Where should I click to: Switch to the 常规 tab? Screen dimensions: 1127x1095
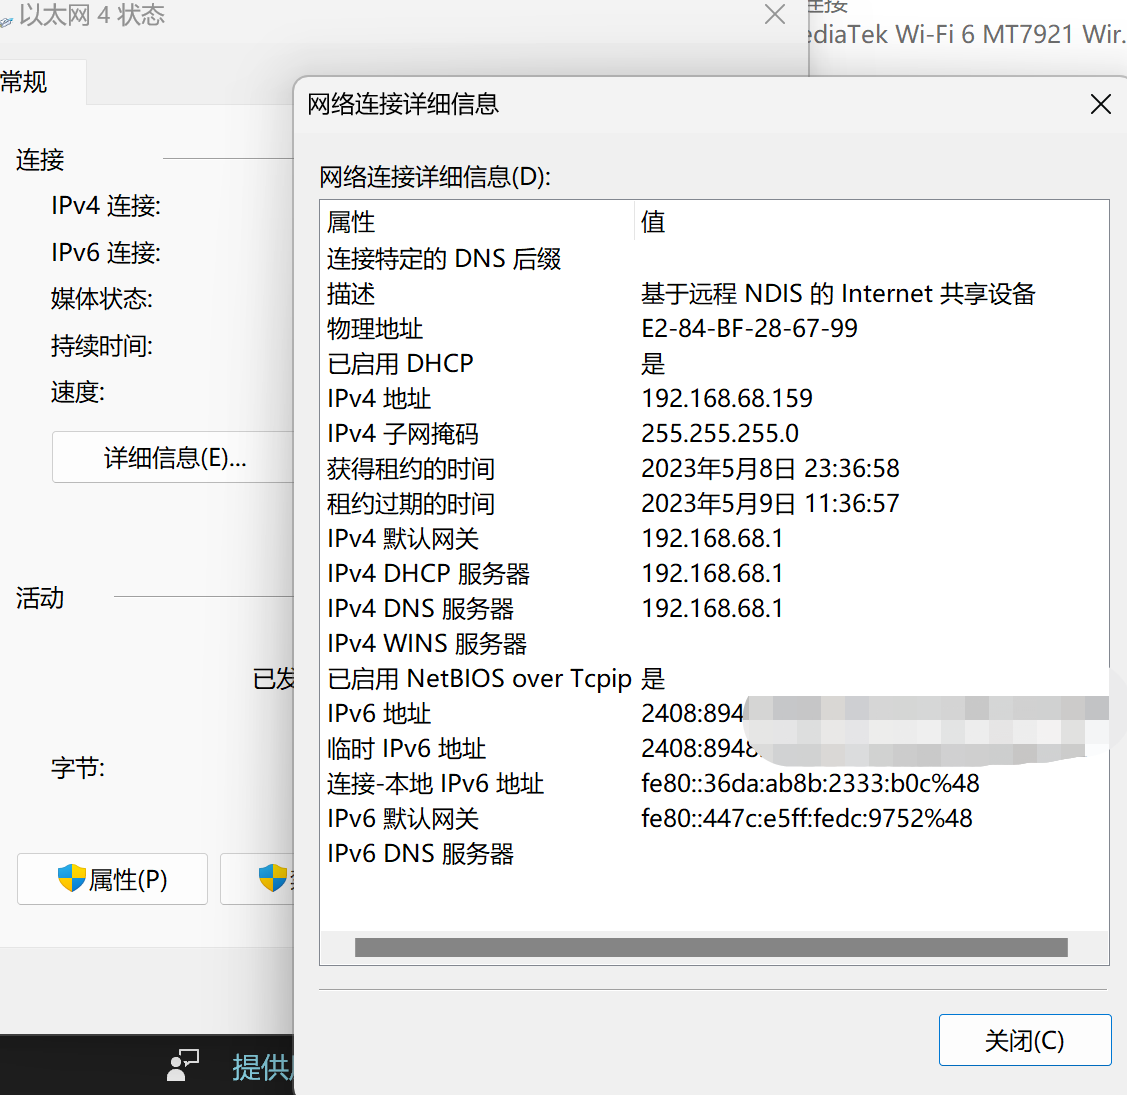coord(24,81)
